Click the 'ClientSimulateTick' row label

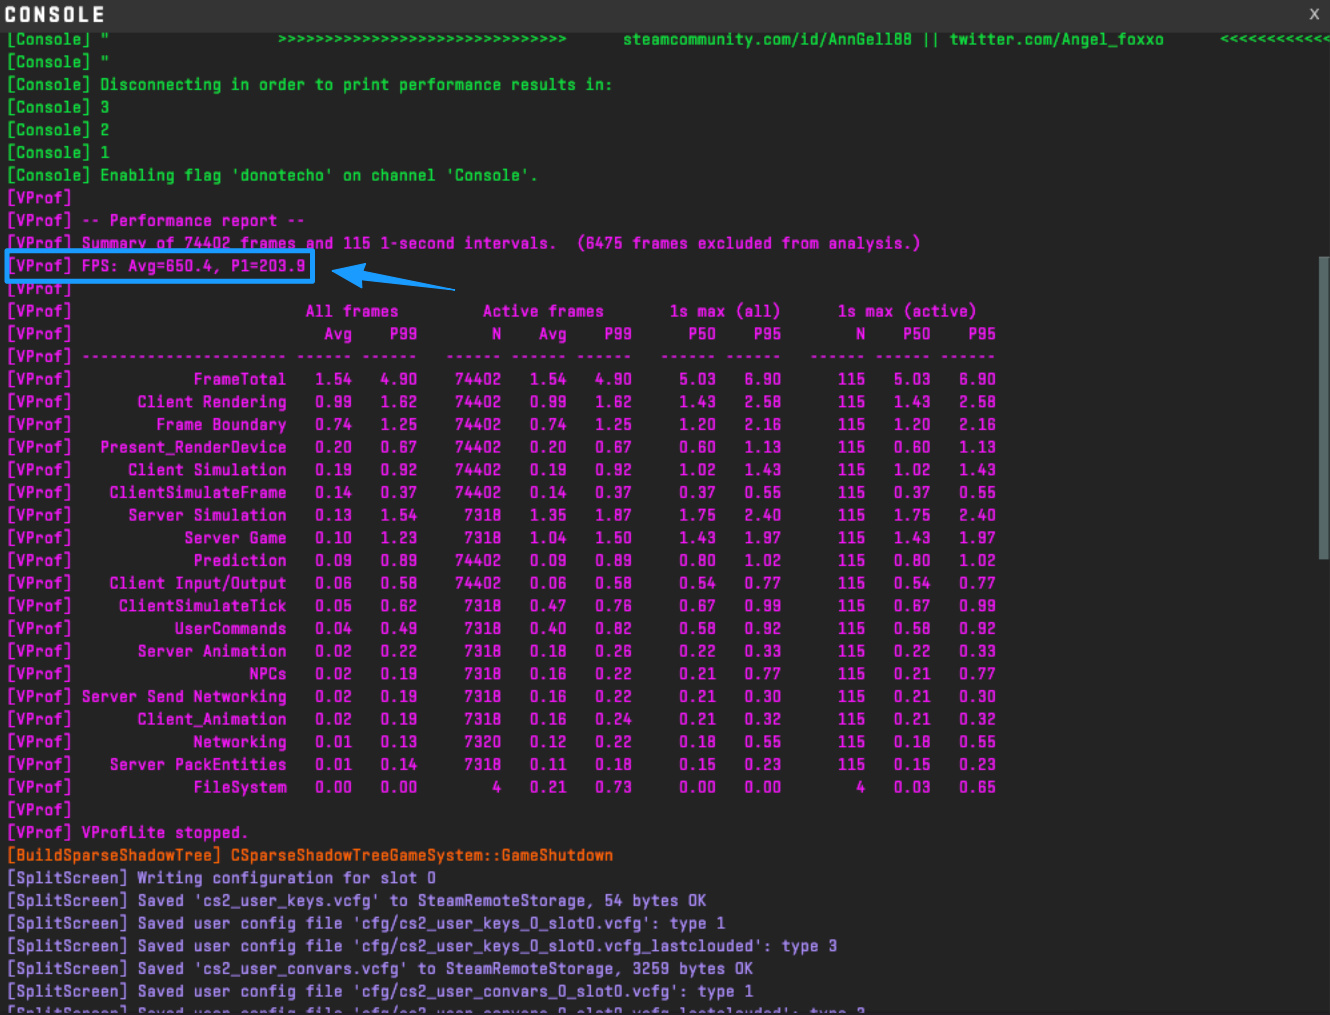tap(203, 606)
